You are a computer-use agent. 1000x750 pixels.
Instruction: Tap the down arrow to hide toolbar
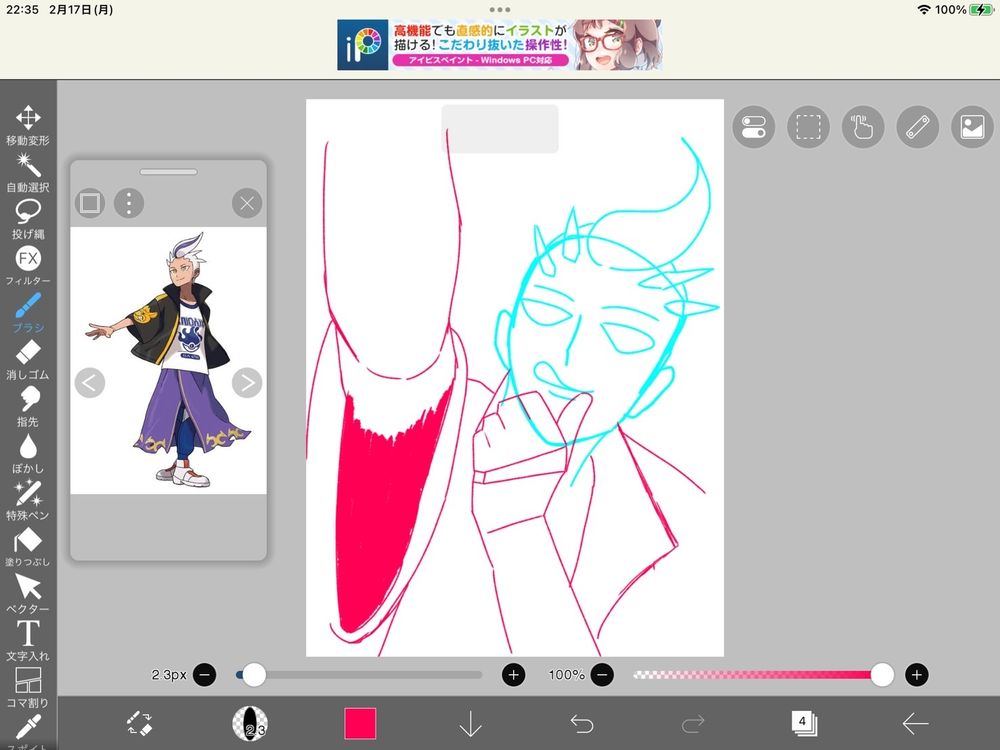pyautogui.click(x=471, y=724)
